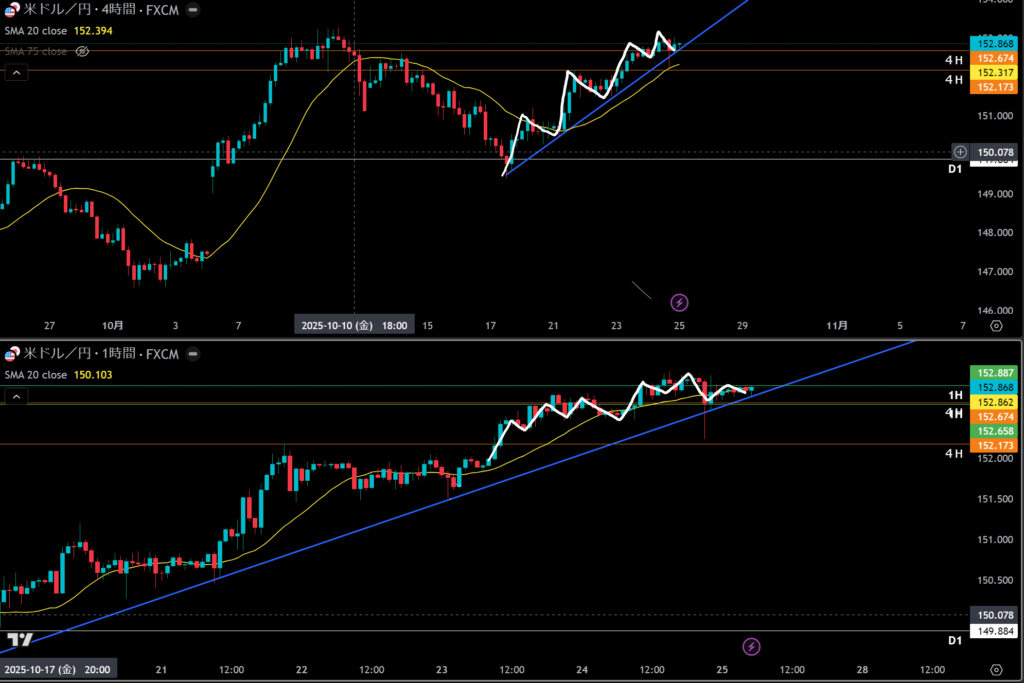The height and width of the screenshot is (683, 1024).
Task: Click the minus button beside 1時間 FXCM title
Action: [192, 354]
